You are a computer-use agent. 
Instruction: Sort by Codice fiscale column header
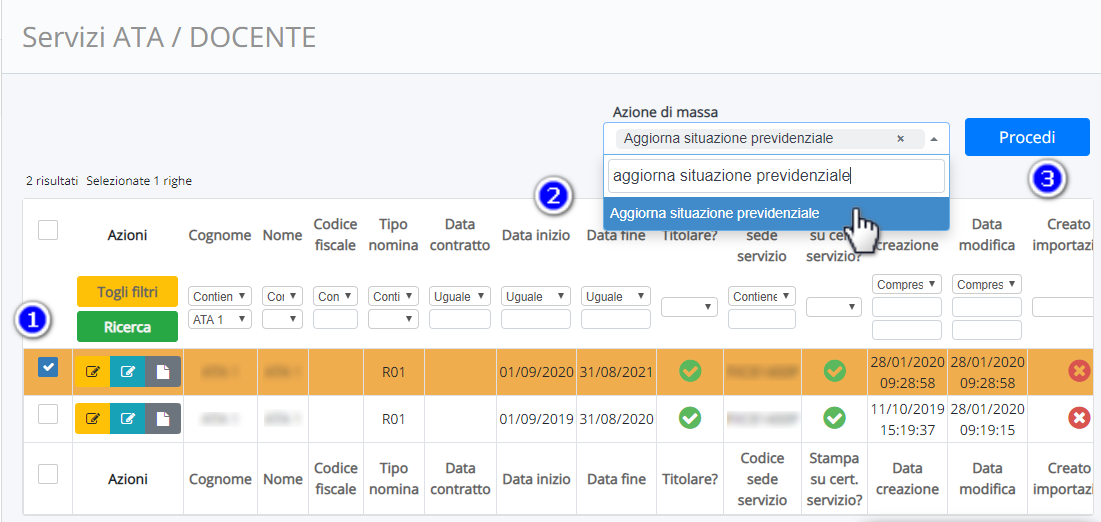336,235
